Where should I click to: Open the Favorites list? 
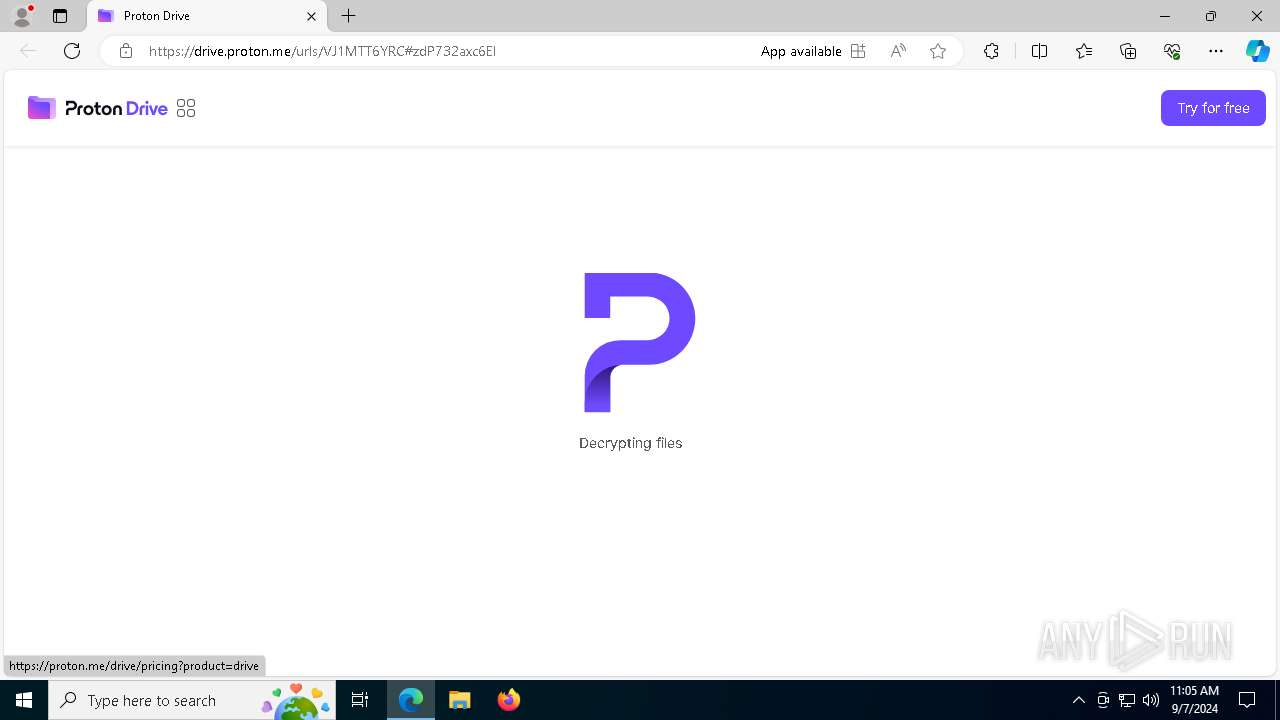(x=1084, y=51)
